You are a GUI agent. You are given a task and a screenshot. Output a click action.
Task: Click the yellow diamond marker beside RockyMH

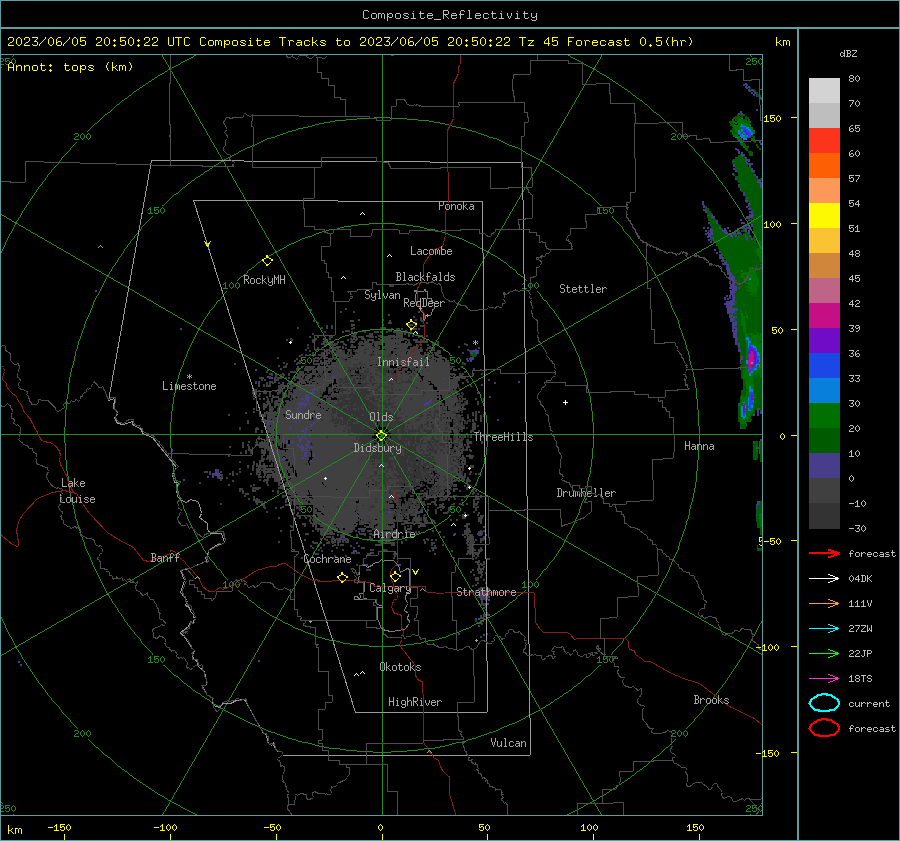pos(267,261)
